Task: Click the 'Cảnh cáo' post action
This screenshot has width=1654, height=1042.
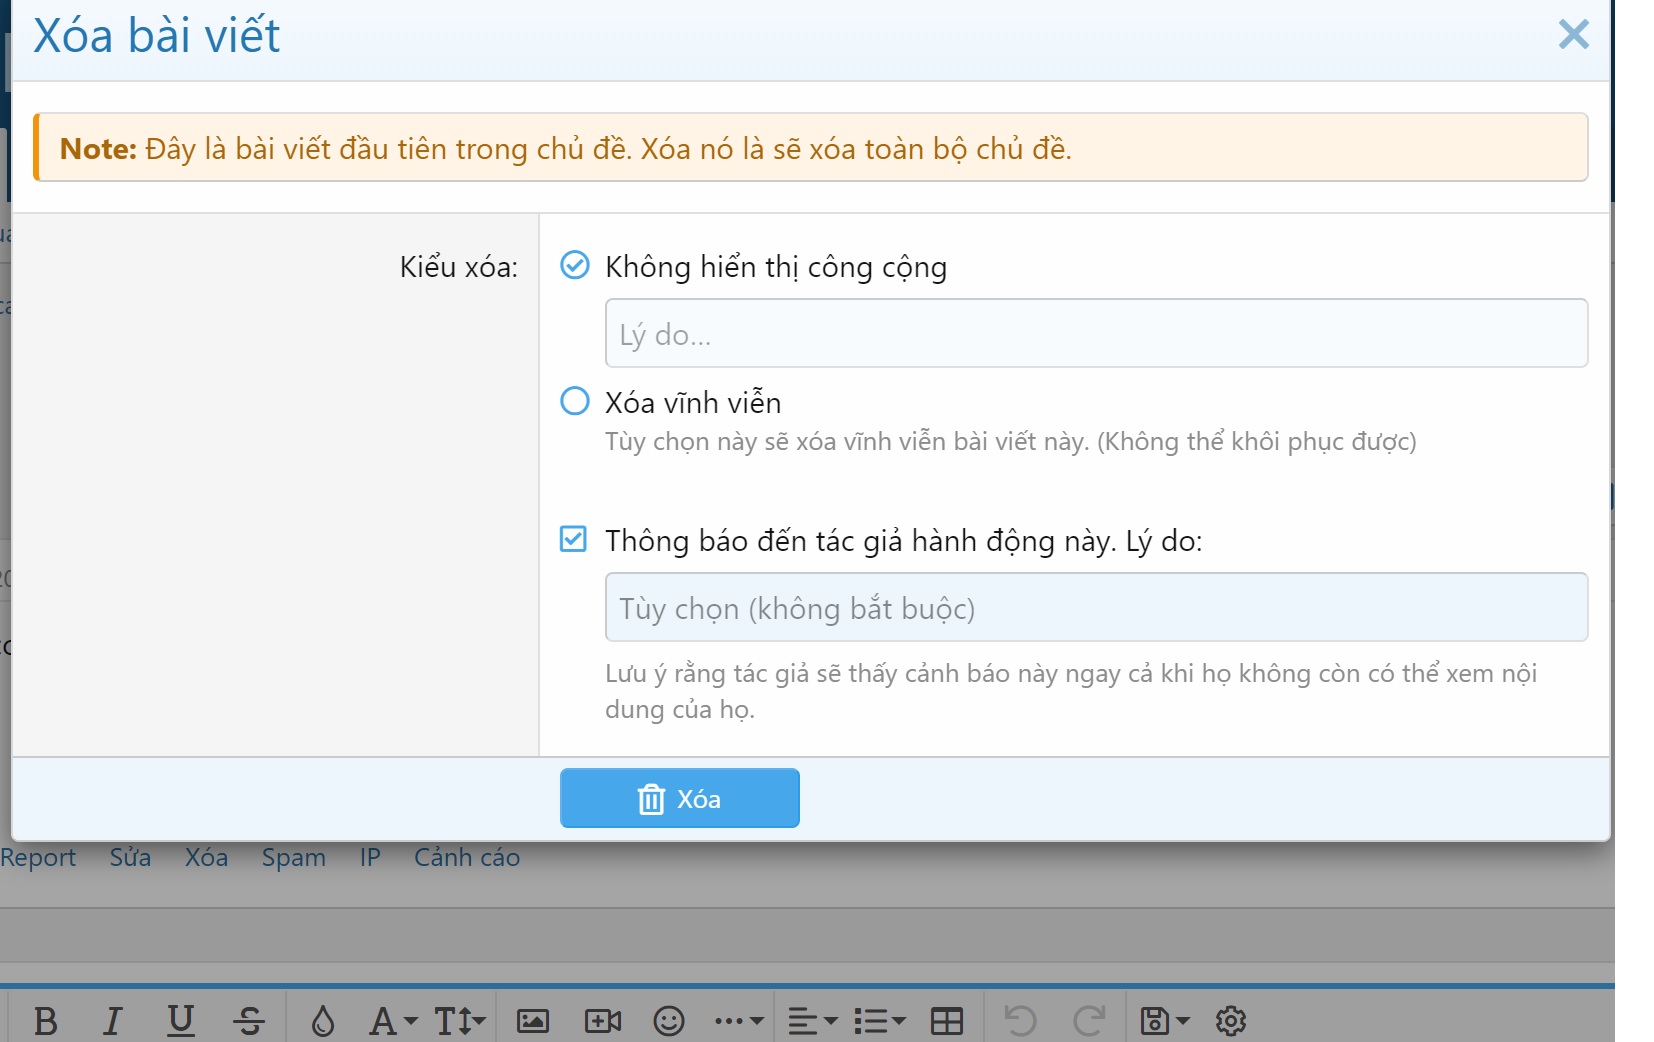Action: pos(466,858)
